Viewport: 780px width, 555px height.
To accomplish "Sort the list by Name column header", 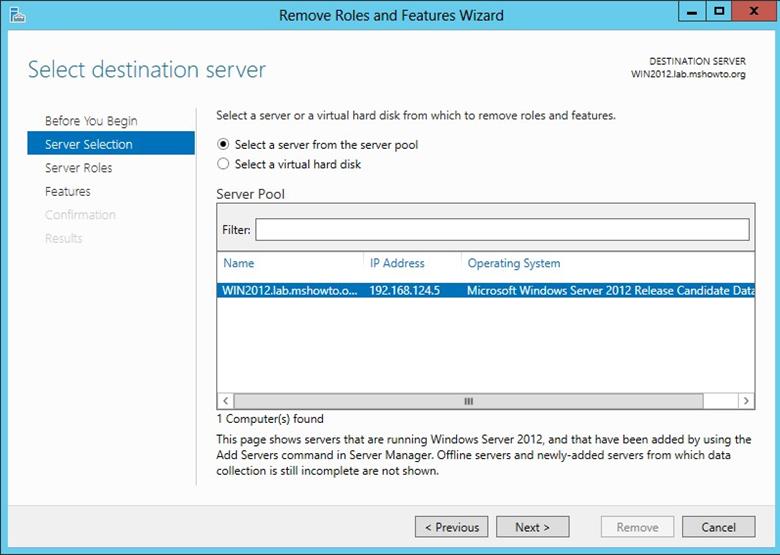I will [238, 263].
